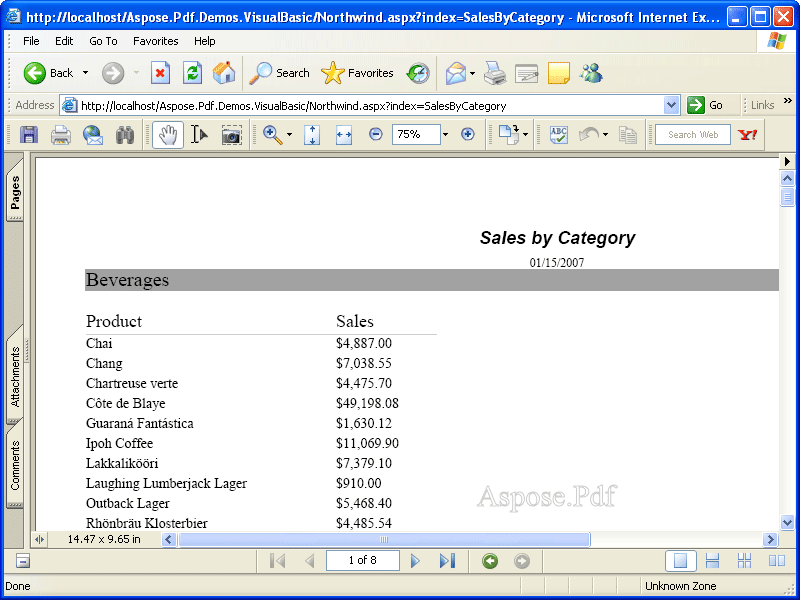Screen dimensions: 800x600
Task: Fit page height with vertical arrows icon
Action: [312, 135]
